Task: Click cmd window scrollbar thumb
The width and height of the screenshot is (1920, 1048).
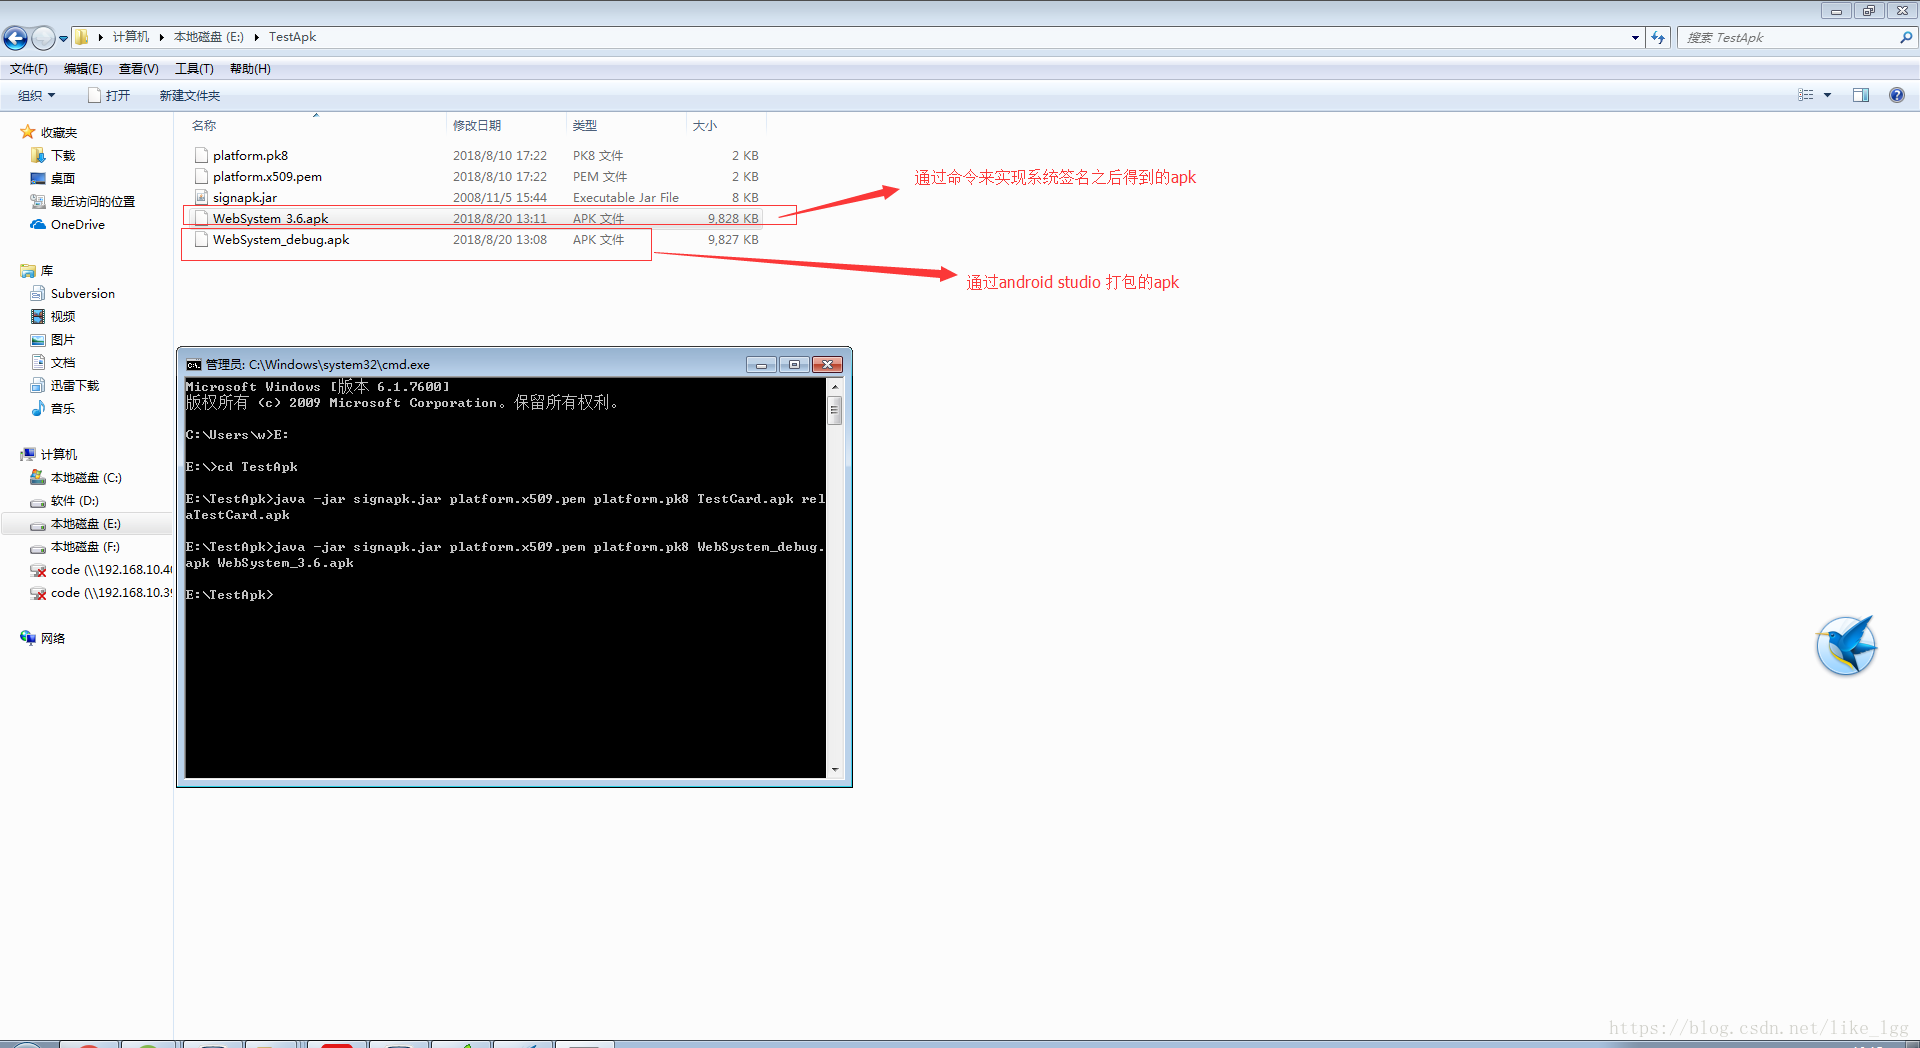Action: click(x=834, y=410)
